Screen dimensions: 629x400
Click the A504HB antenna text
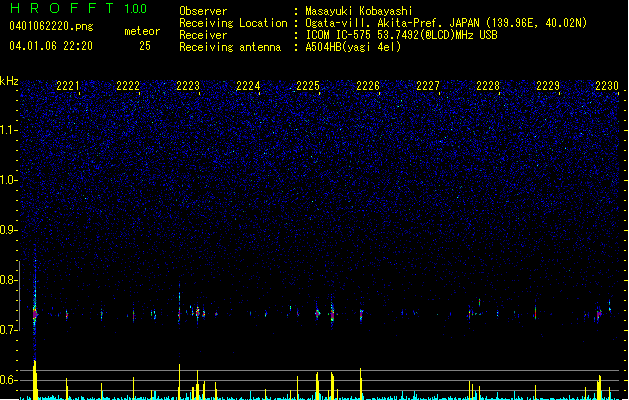coord(353,47)
